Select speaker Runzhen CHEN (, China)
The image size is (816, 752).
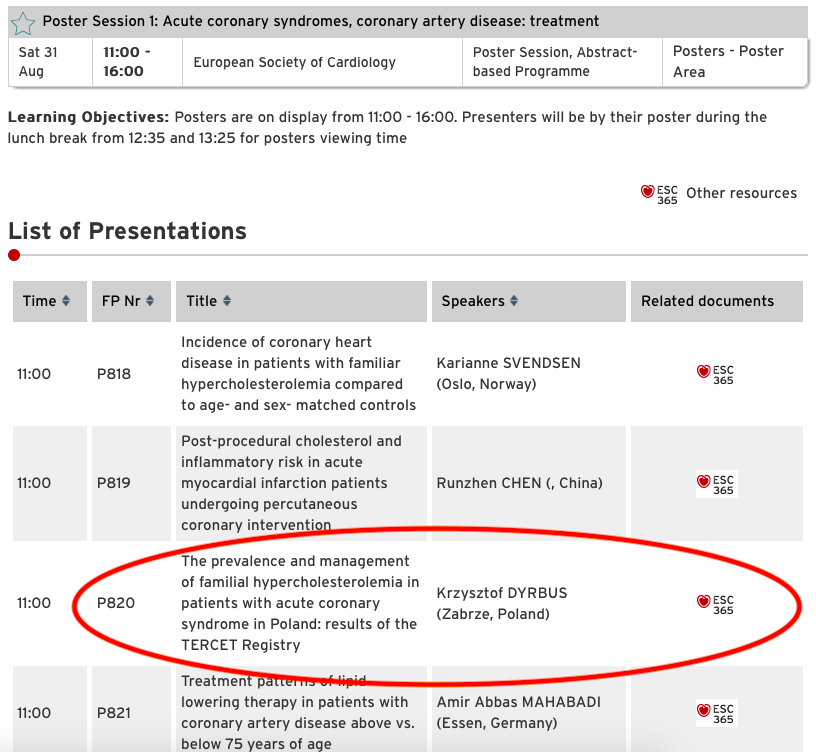519,483
